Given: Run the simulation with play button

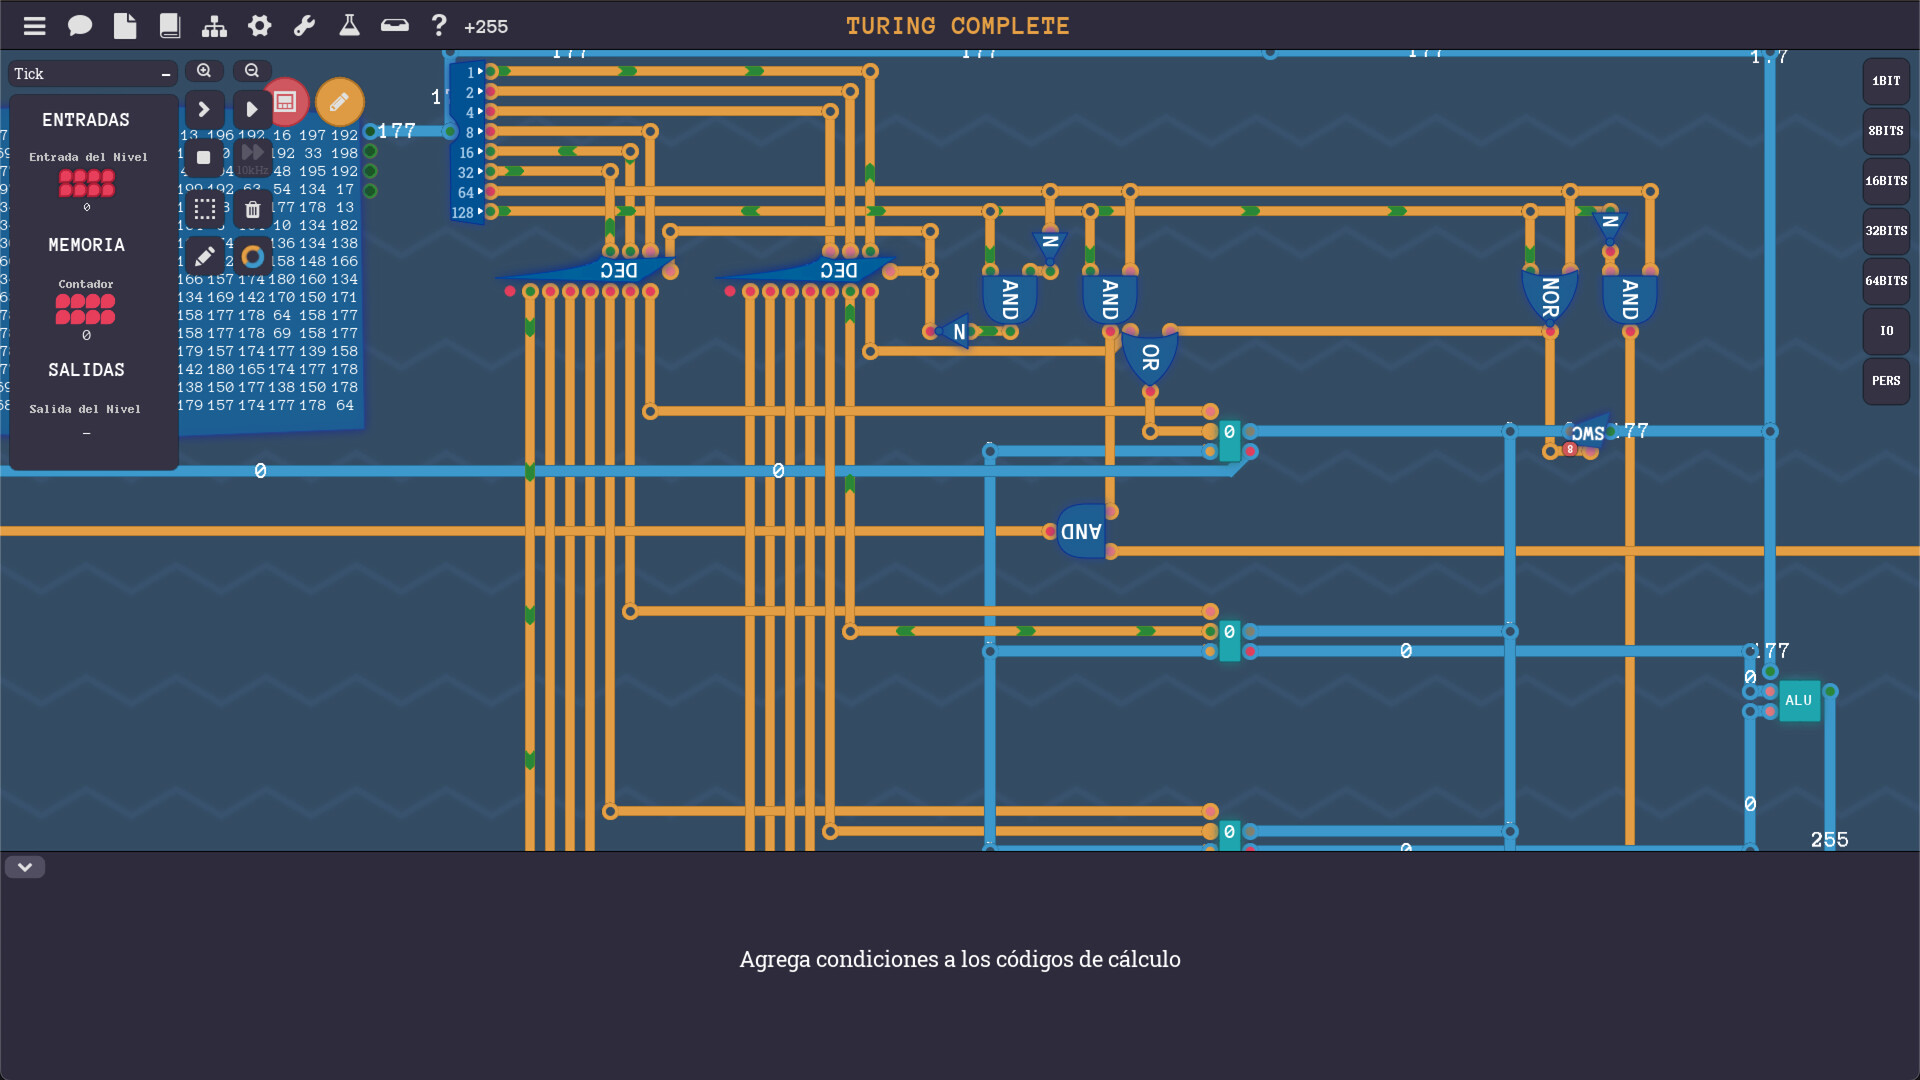Looking at the screenshot, I should click(252, 109).
